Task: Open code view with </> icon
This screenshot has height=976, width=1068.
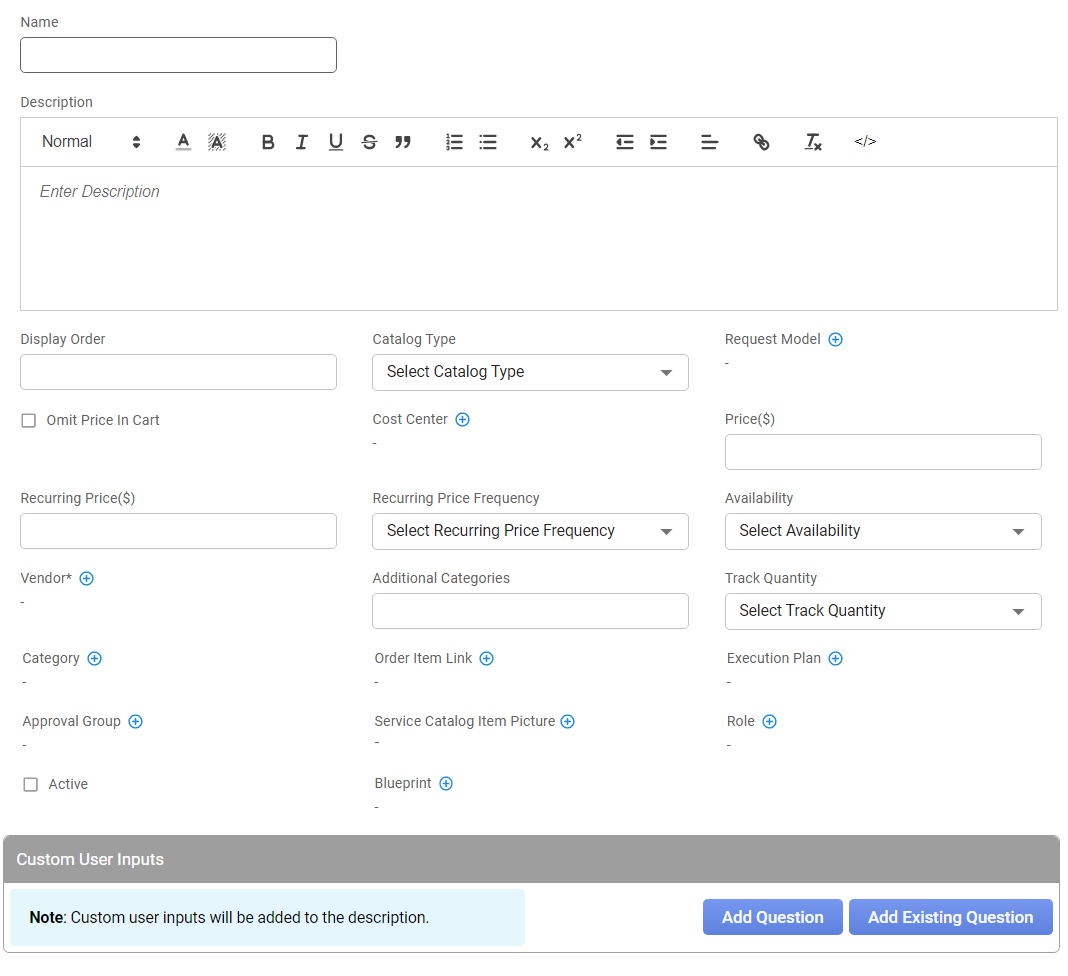Action: tap(865, 142)
